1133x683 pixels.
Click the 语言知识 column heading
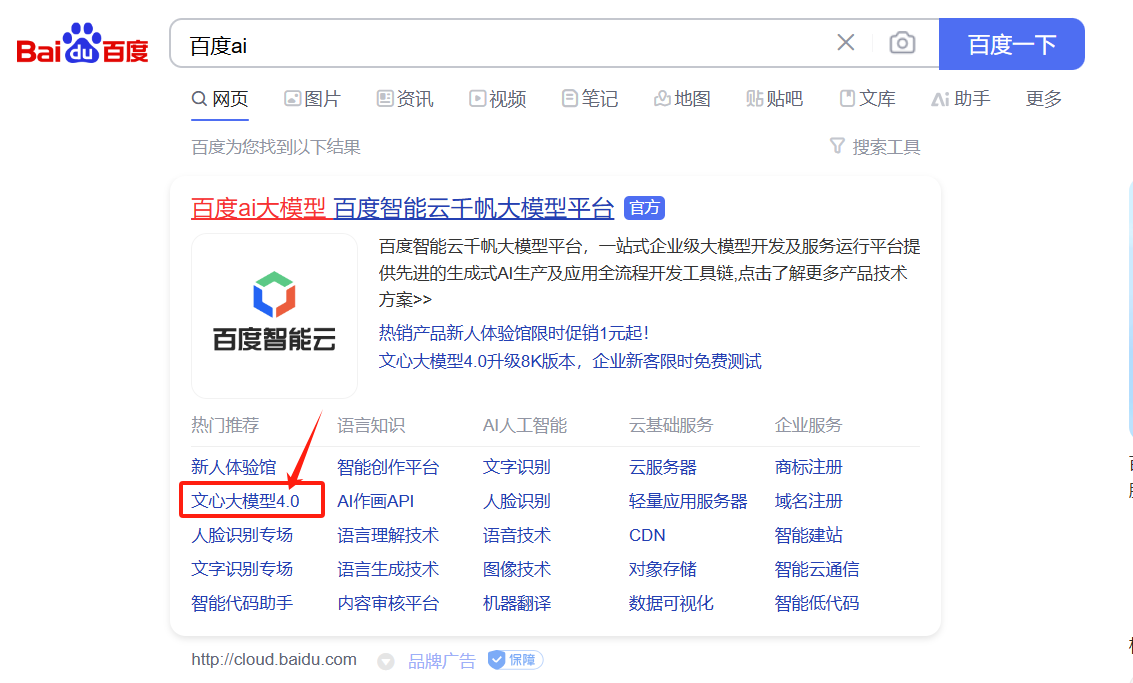[371, 425]
